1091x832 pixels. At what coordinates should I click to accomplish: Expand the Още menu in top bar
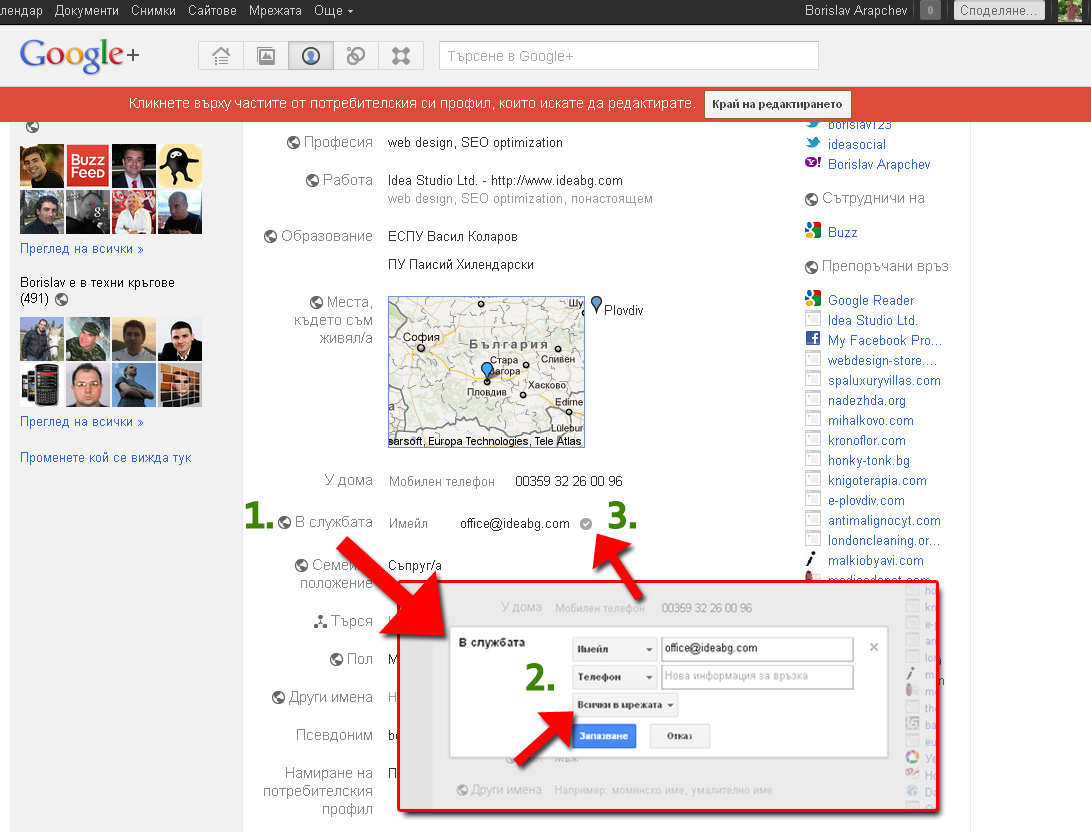[333, 10]
